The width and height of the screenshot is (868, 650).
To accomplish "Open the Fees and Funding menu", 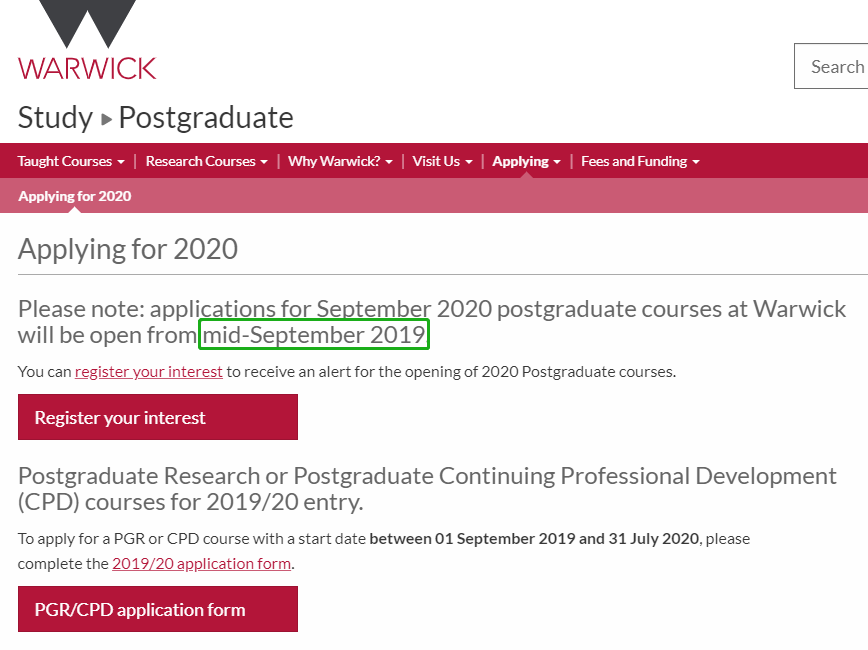I will coord(640,161).
